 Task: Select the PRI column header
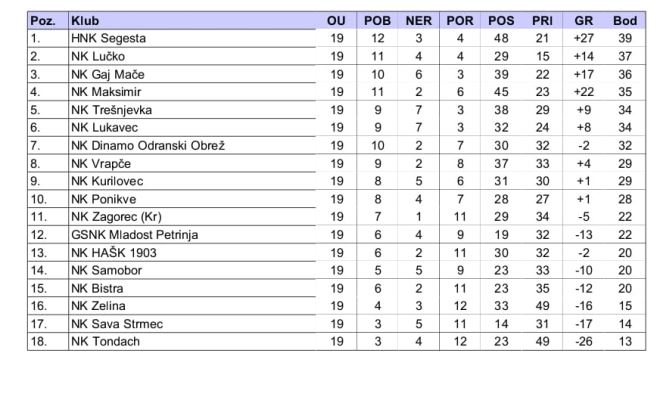pyautogui.click(x=542, y=20)
